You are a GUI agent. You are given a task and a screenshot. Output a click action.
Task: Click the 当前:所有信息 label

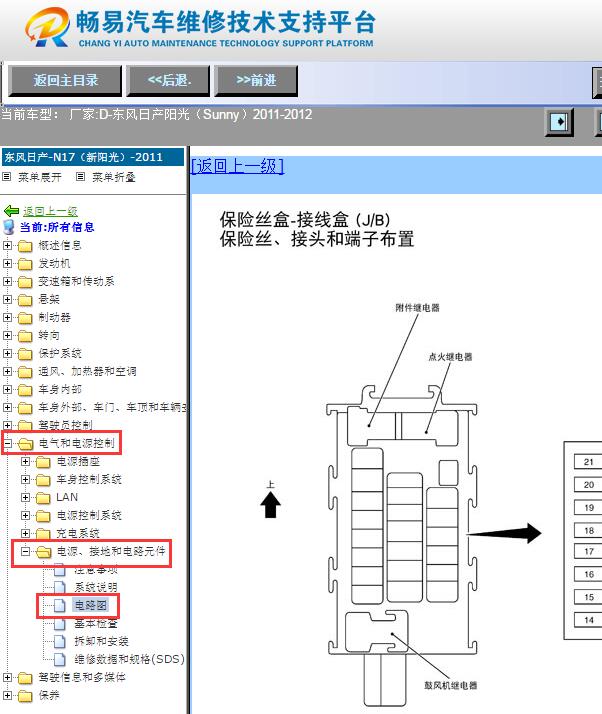pyautogui.click(x=57, y=227)
